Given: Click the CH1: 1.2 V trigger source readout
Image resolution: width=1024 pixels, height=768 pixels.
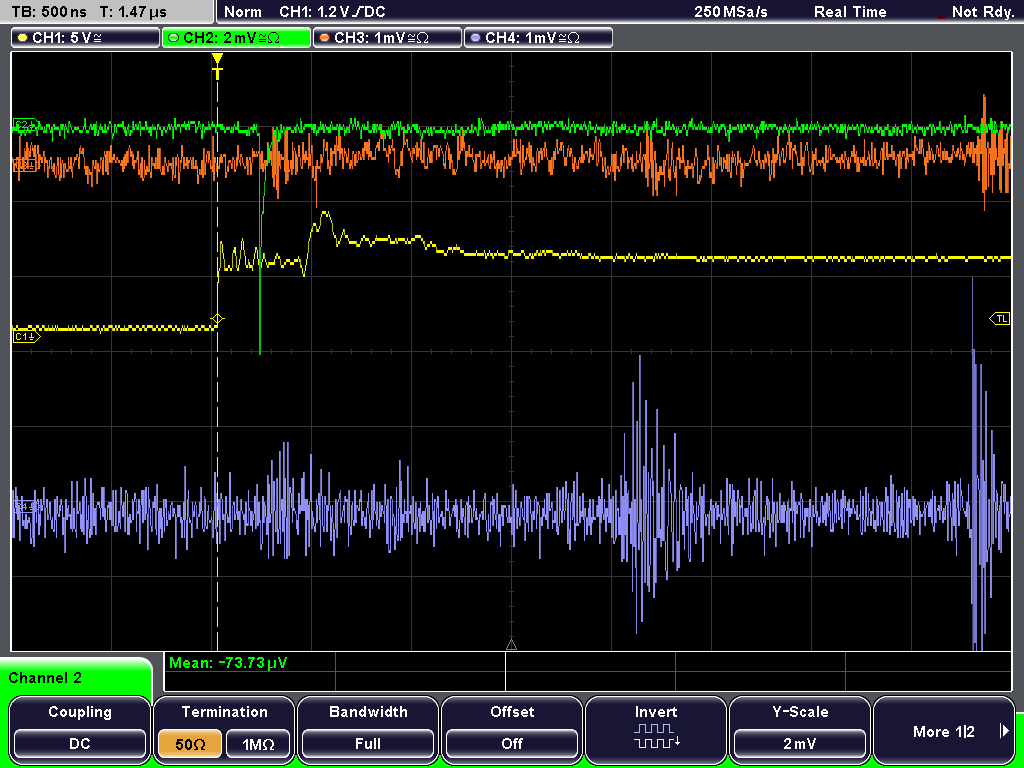Looking at the screenshot, I should pos(332,12).
